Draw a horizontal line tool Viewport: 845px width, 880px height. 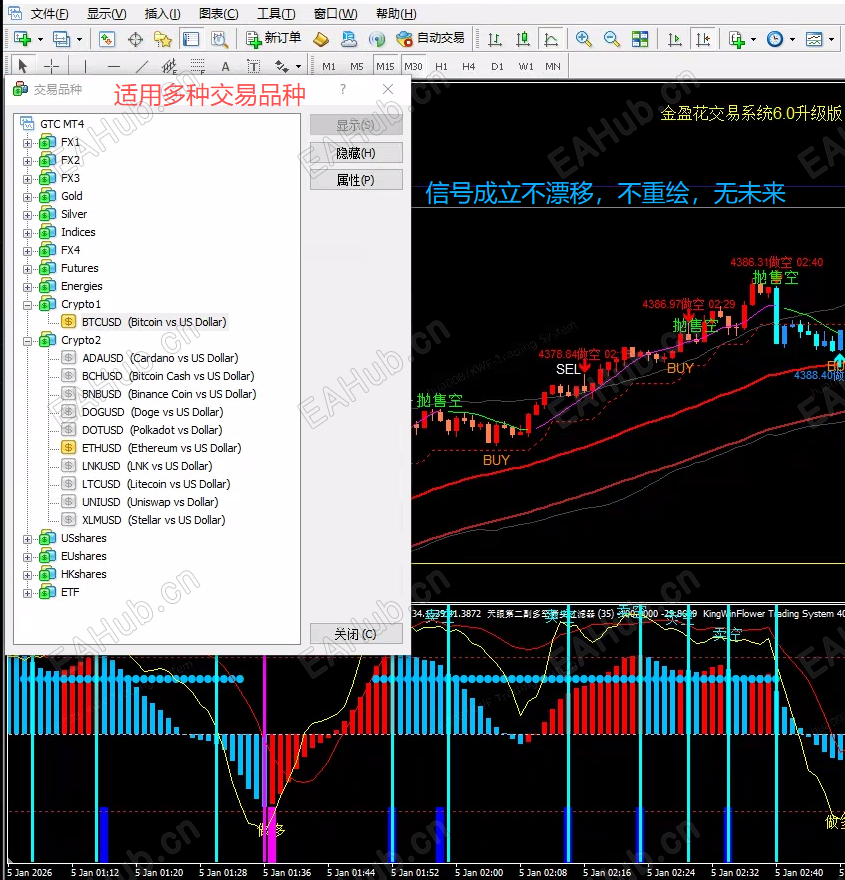[x=114, y=66]
